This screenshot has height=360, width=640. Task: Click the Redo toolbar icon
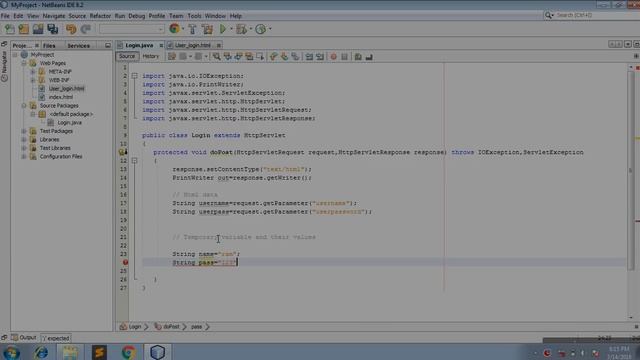(85, 29)
